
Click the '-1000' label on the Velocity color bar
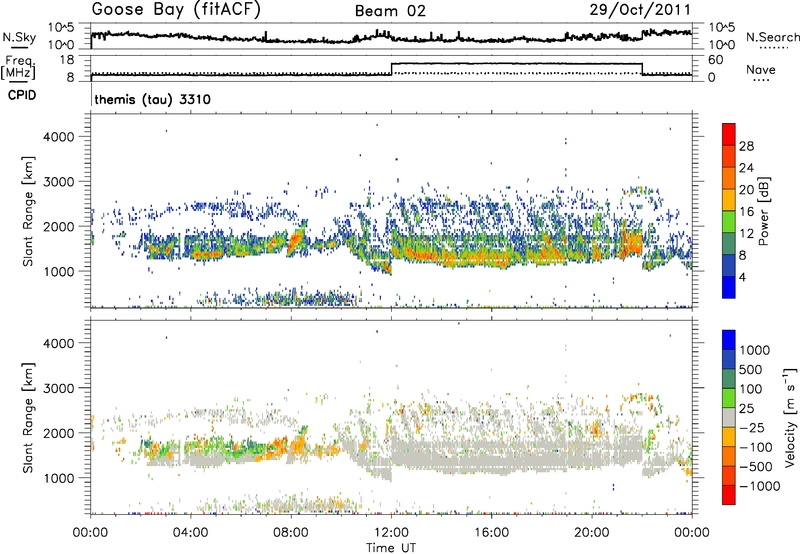click(x=759, y=486)
